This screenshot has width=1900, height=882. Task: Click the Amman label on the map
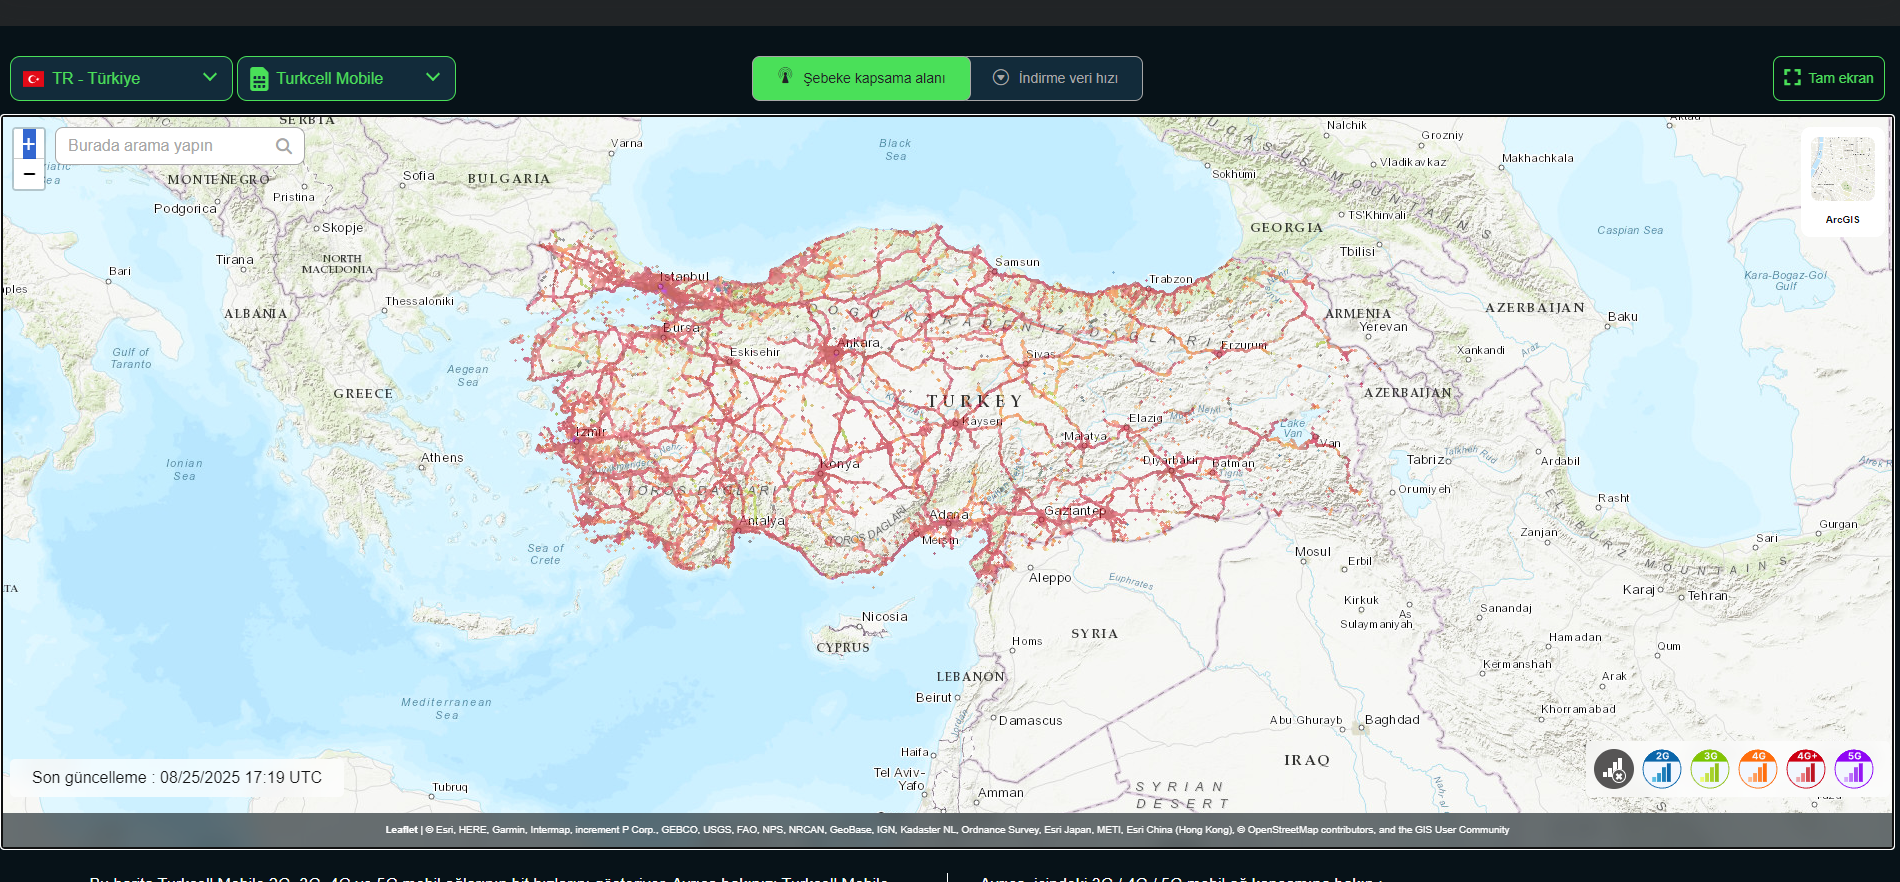pos(1001,793)
